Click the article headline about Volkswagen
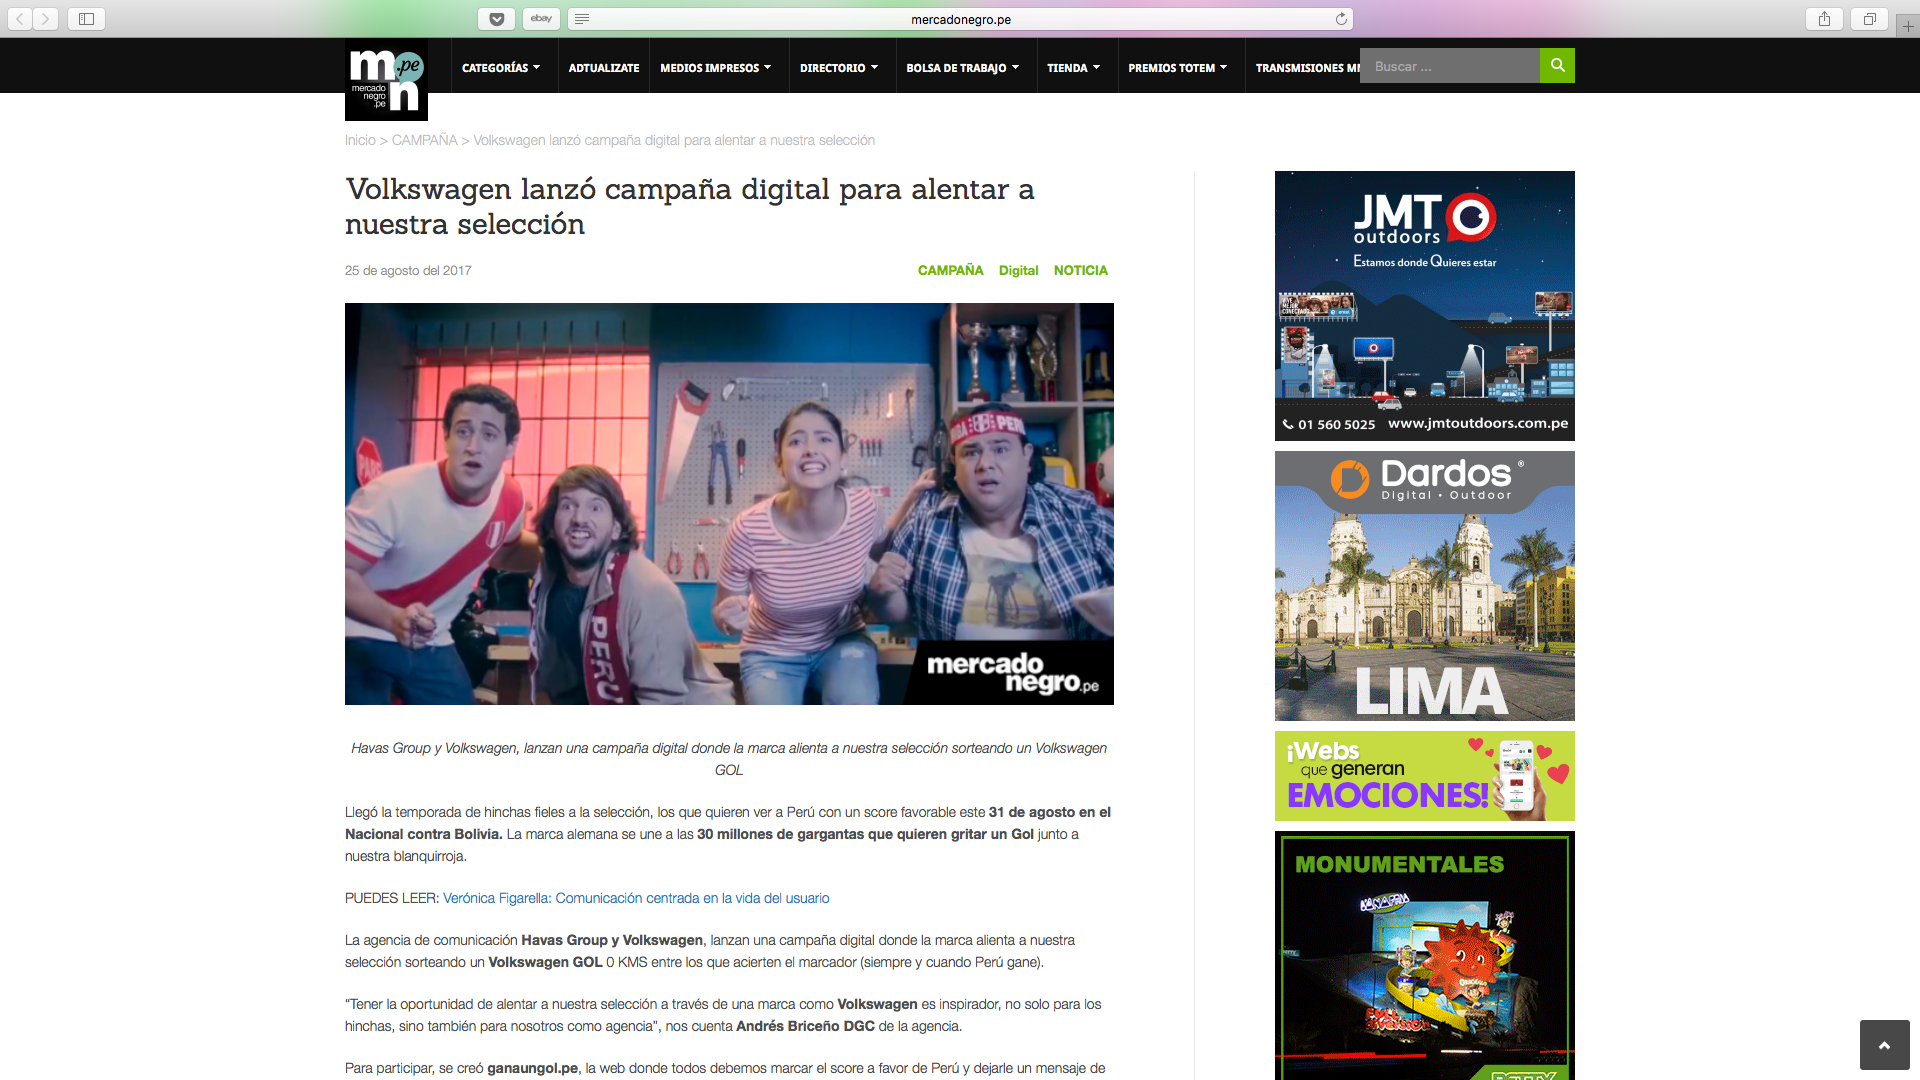Viewport: 1920px width, 1080px height. 690,206
